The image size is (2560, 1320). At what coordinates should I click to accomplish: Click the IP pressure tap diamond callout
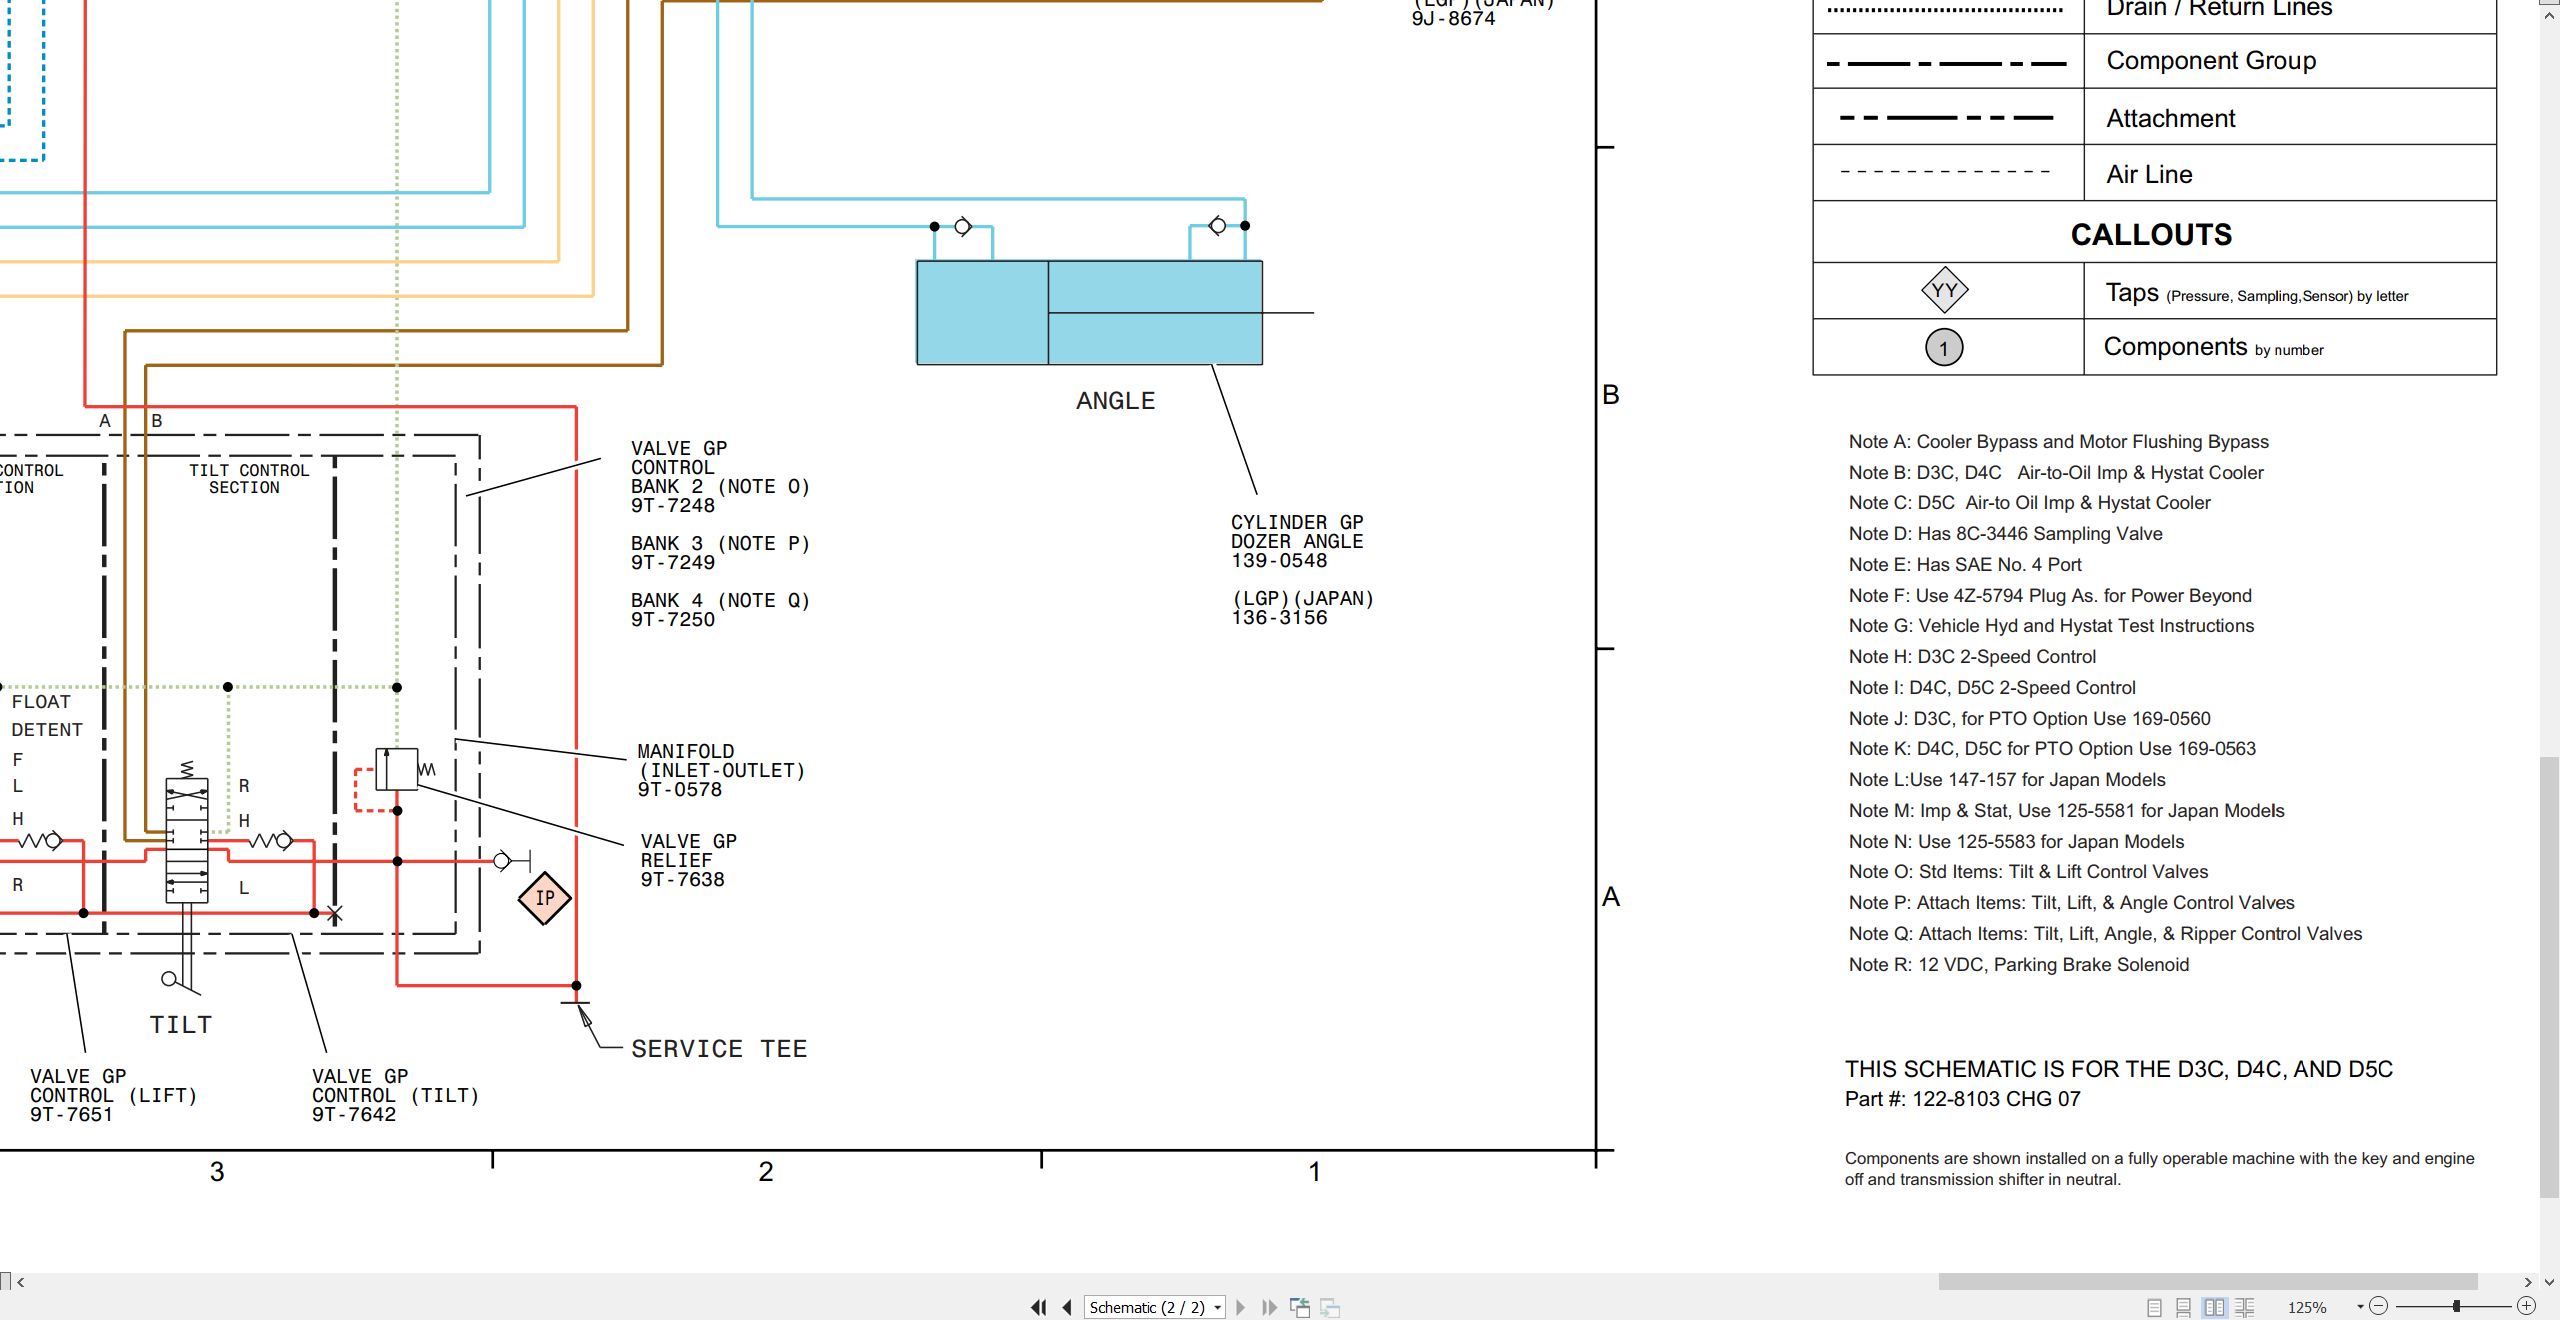(x=544, y=898)
